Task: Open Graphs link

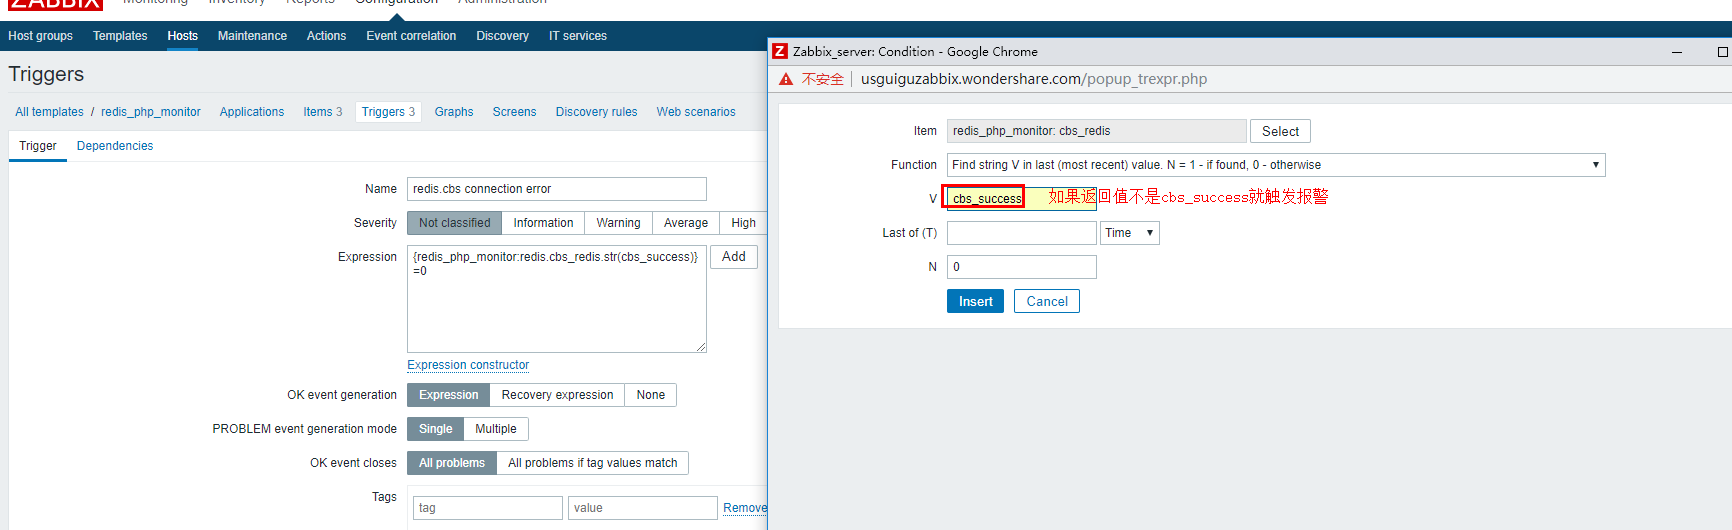Action: [x=454, y=112]
